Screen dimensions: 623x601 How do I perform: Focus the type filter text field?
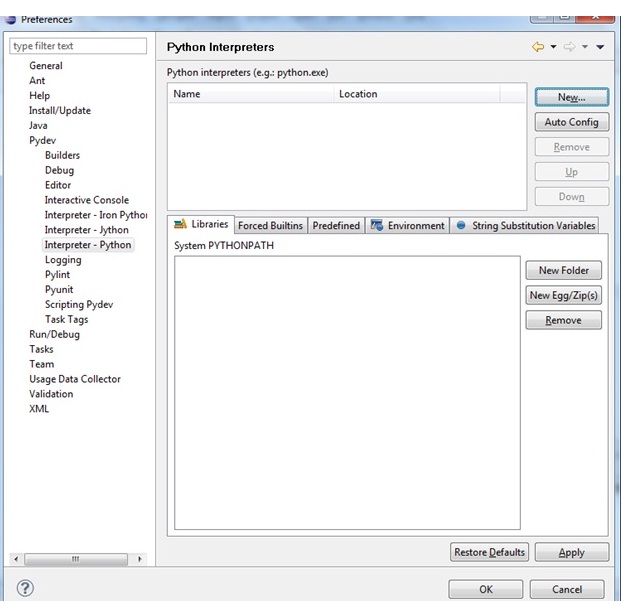coord(78,46)
